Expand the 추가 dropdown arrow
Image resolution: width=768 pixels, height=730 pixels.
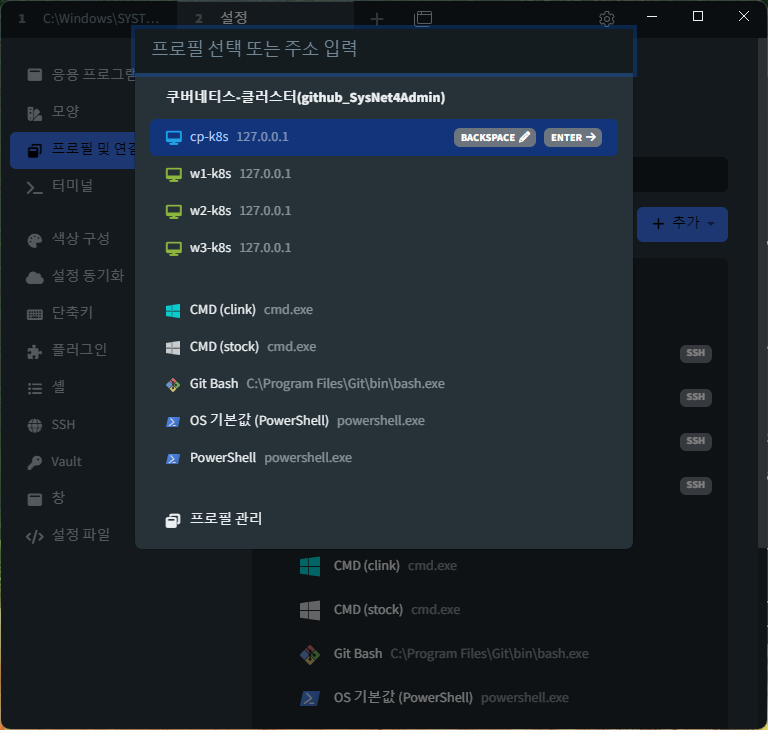711,224
